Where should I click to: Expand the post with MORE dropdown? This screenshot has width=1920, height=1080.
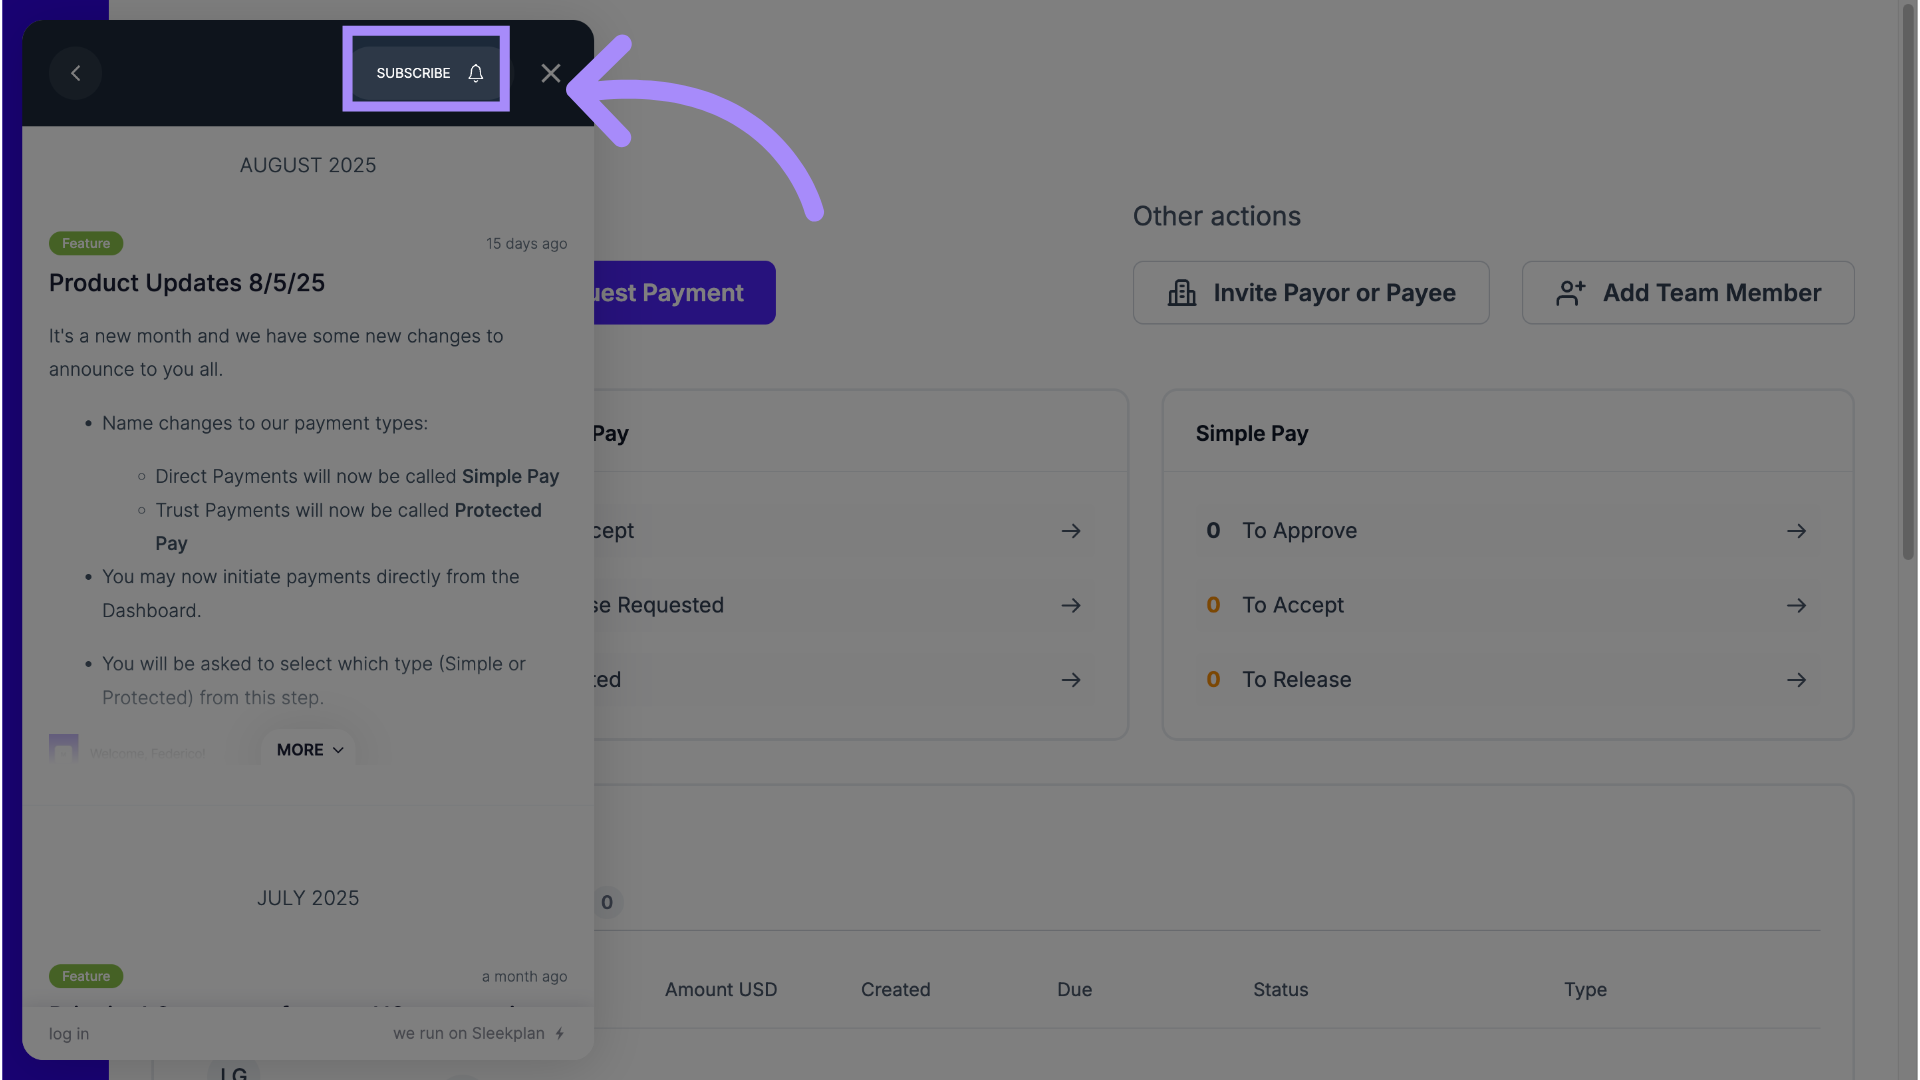tap(309, 750)
